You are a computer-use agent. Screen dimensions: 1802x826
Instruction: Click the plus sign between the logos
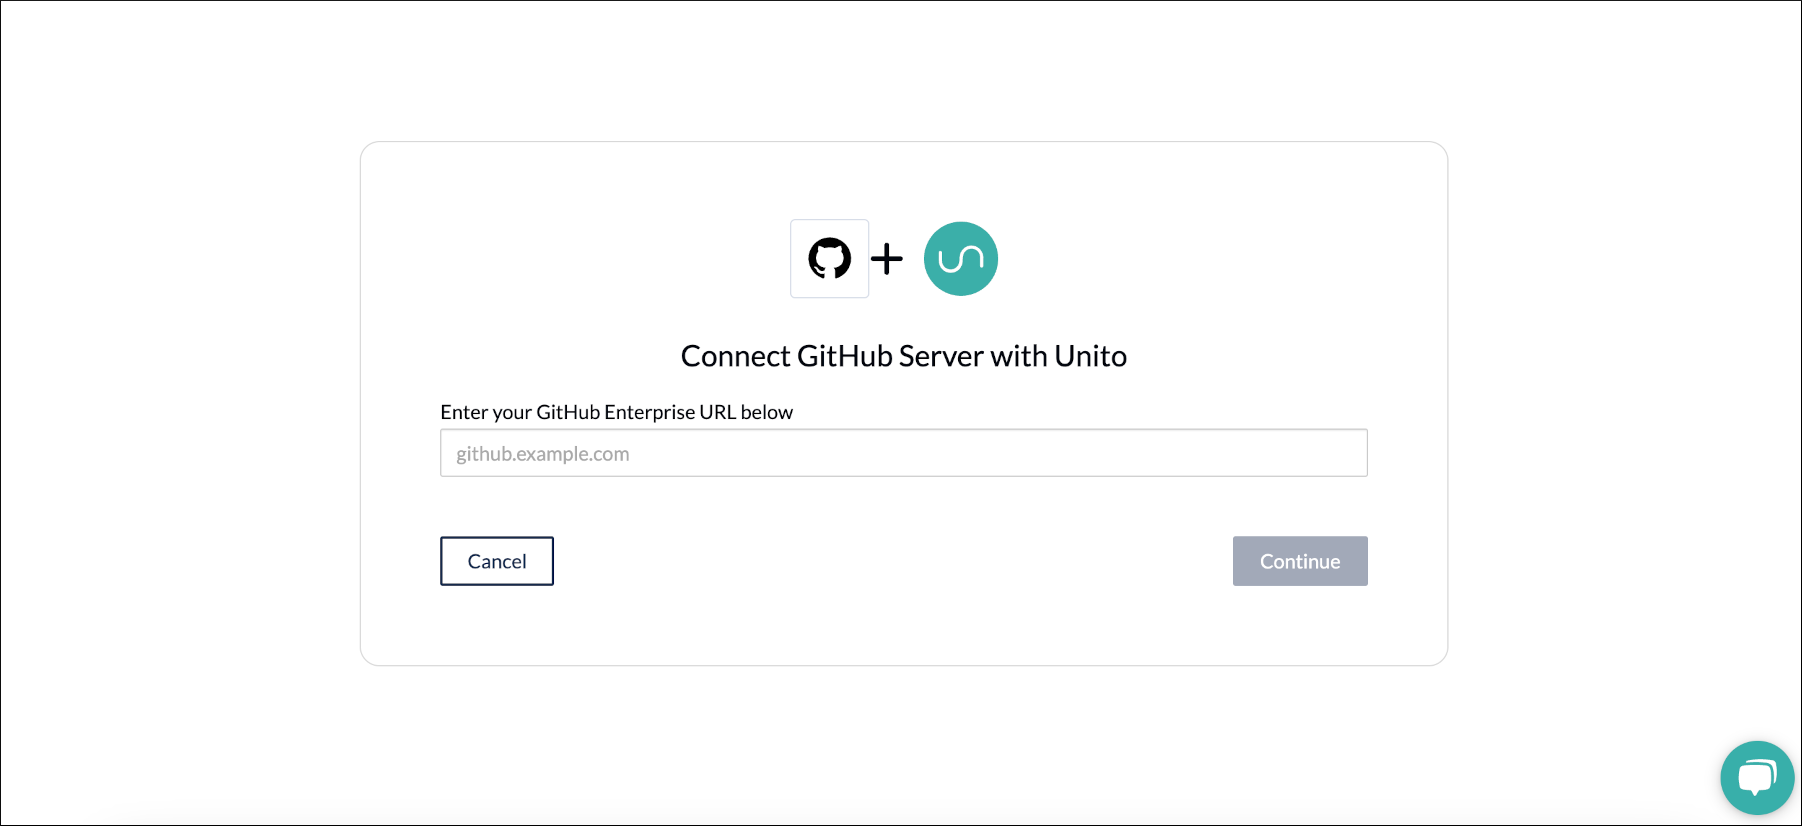coord(886,258)
